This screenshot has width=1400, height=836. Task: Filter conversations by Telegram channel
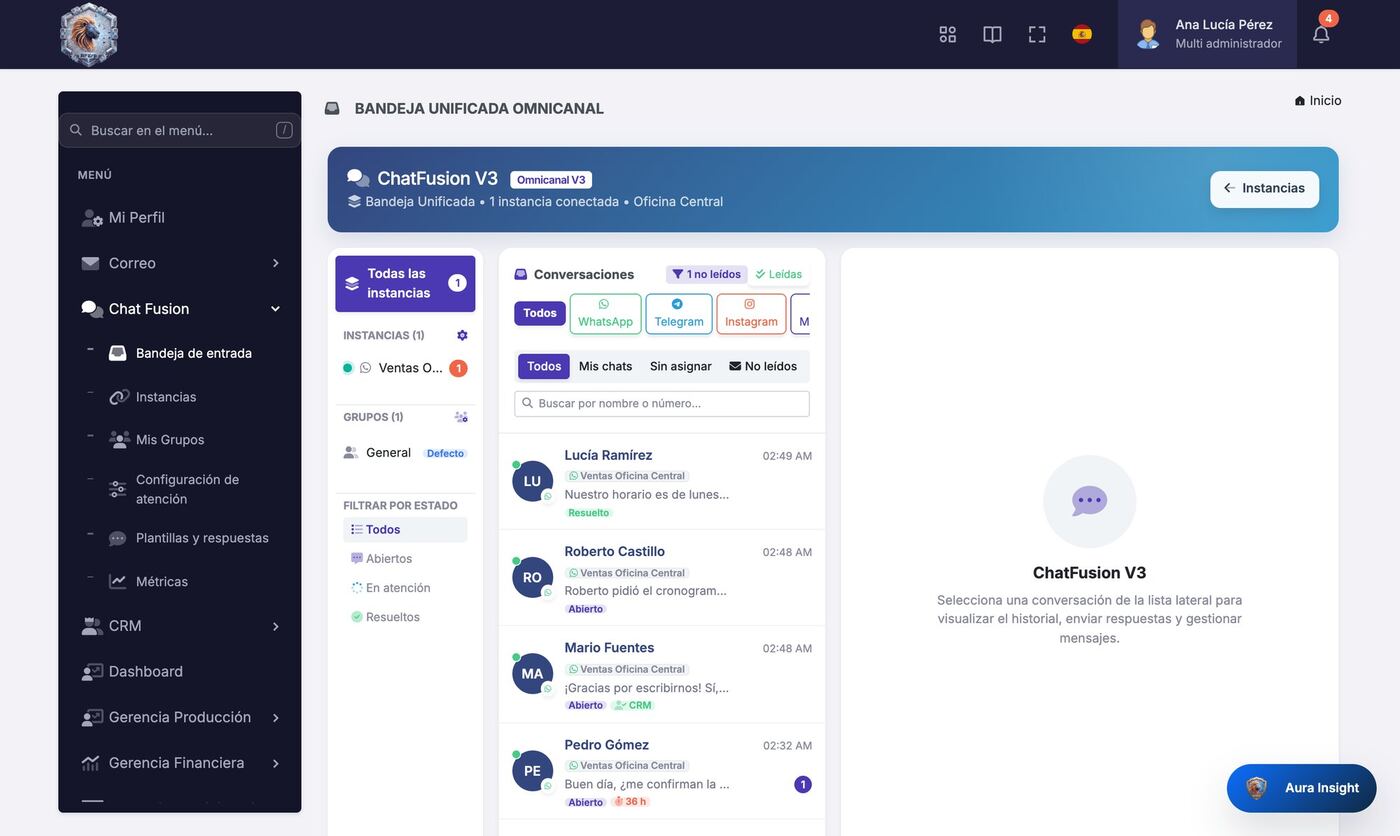(679, 313)
